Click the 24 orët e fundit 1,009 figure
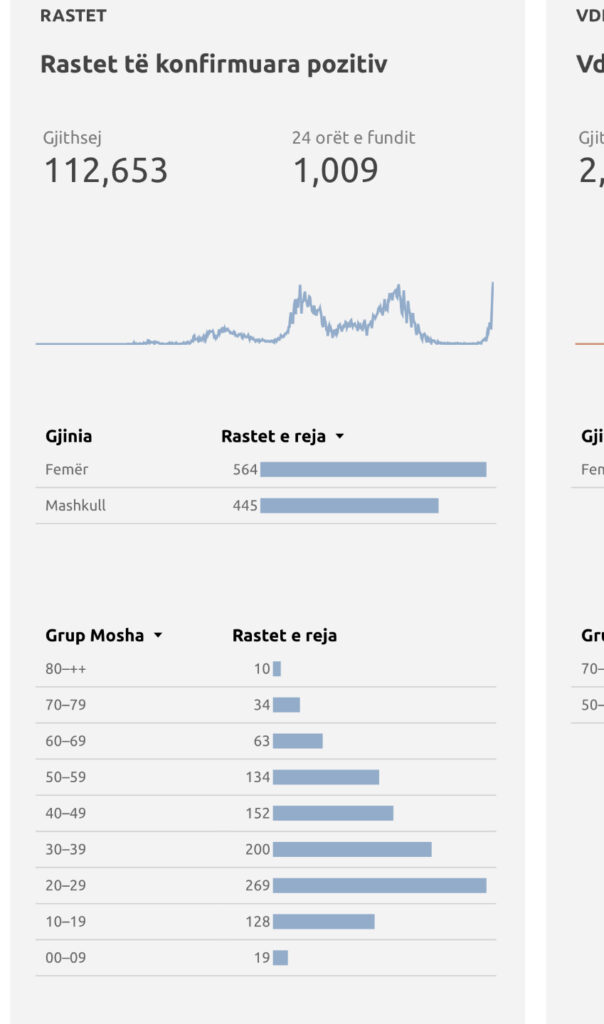Image resolution: width=604 pixels, height=1024 pixels. tap(336, 170)
